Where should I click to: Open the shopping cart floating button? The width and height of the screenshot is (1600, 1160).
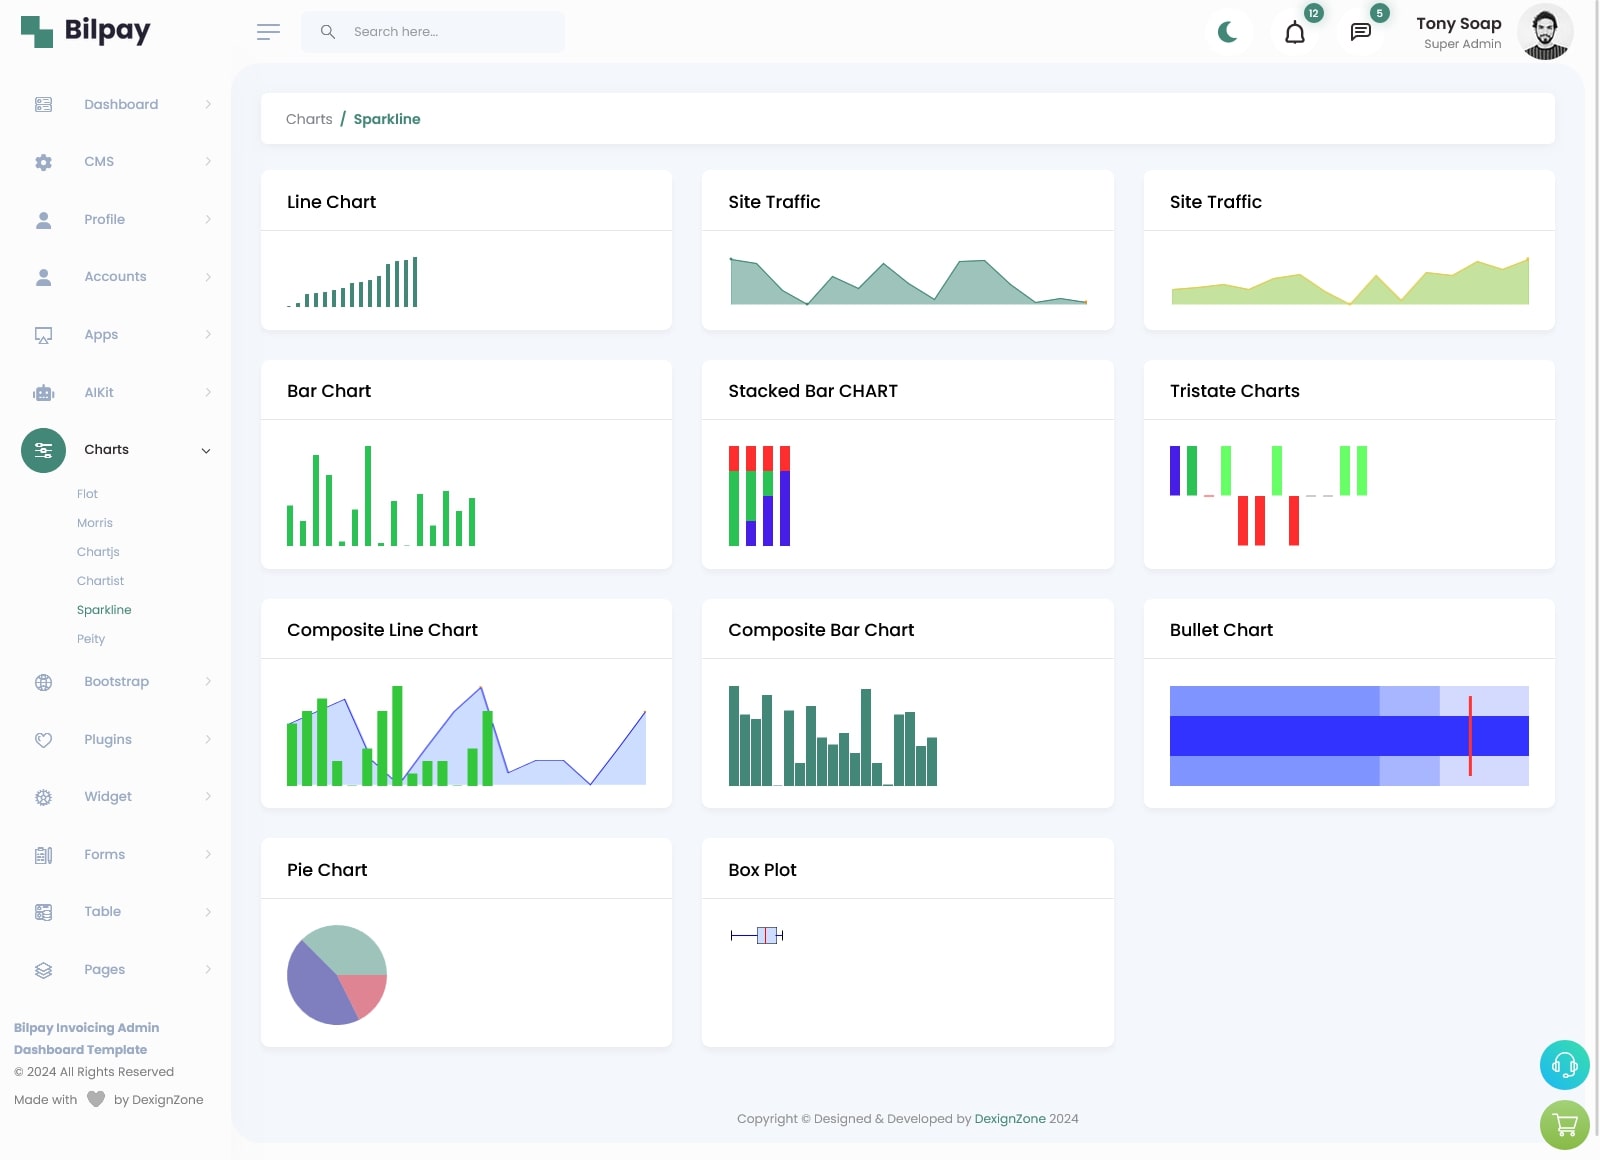click(x=1564, y=1125)
